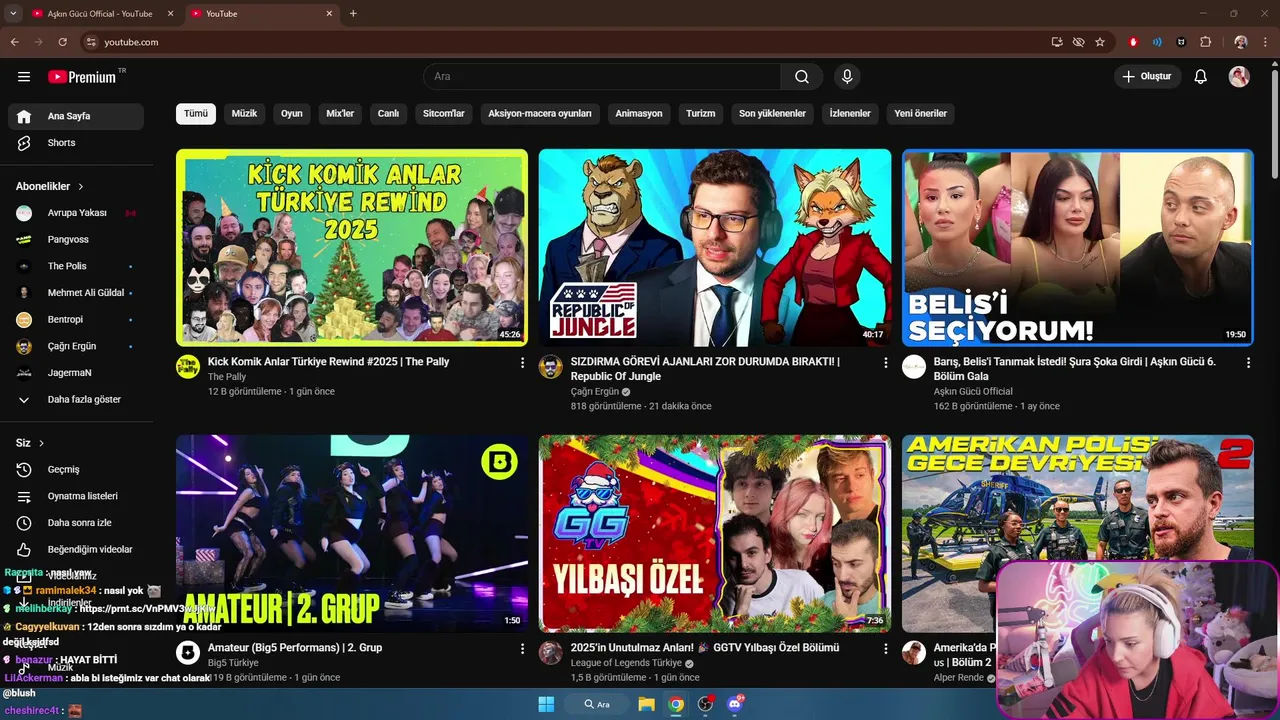Expand Abonelikler section chevron
1280x720 pixels.
coord(81,187)
